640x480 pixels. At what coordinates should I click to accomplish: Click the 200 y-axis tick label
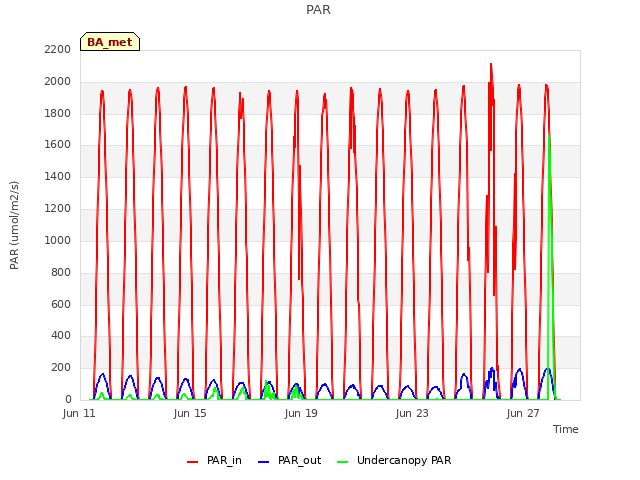coord(61,367)
